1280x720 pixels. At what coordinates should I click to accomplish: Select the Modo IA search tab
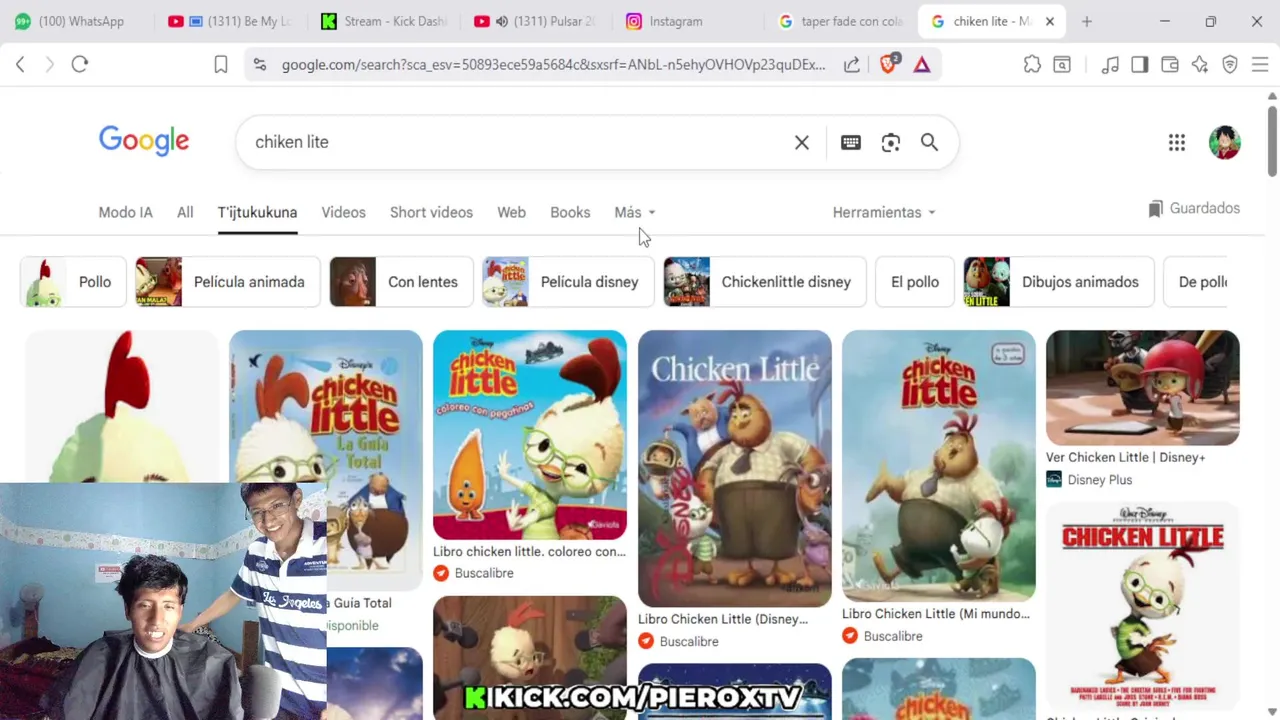point(125,212)
